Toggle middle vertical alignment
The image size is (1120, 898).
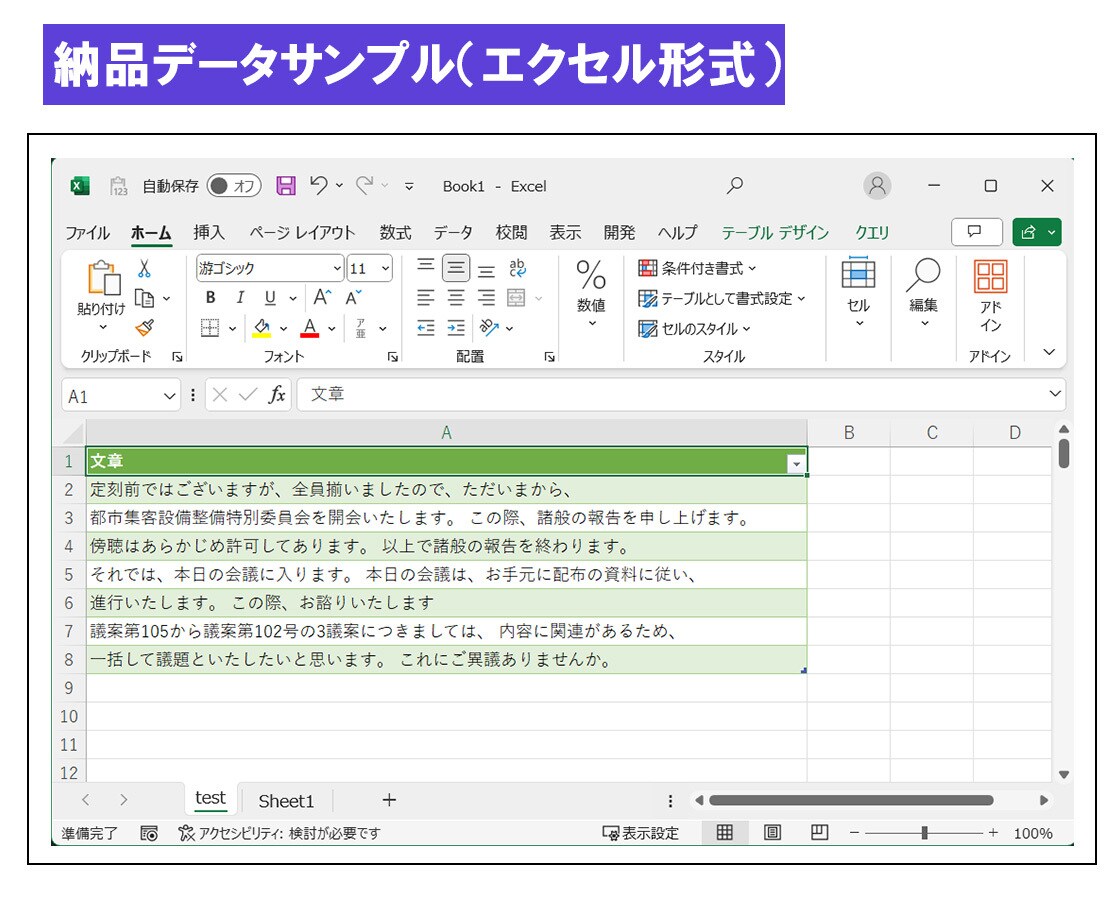tap(456, 268)
